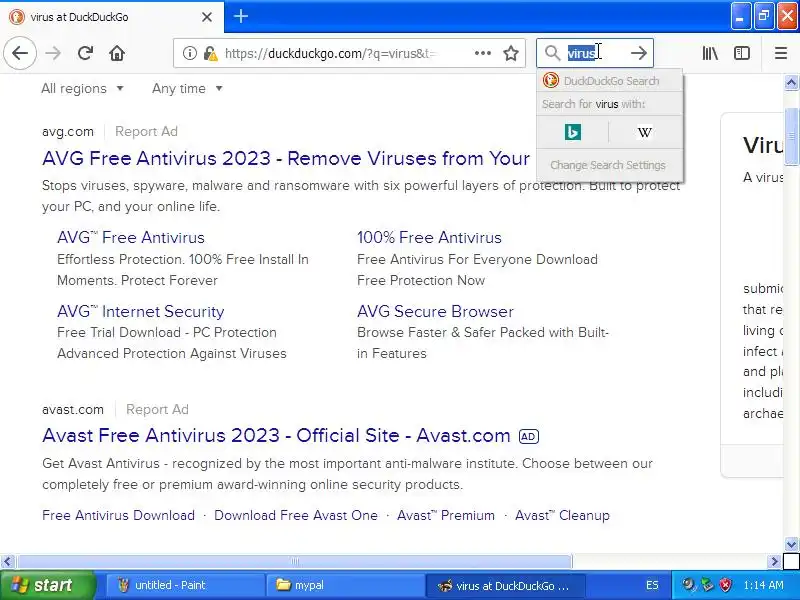Image resolution: width=800 pixels, height=600 pixels.
Task: Show site information via info icon
Action: (x=189, y=53)
